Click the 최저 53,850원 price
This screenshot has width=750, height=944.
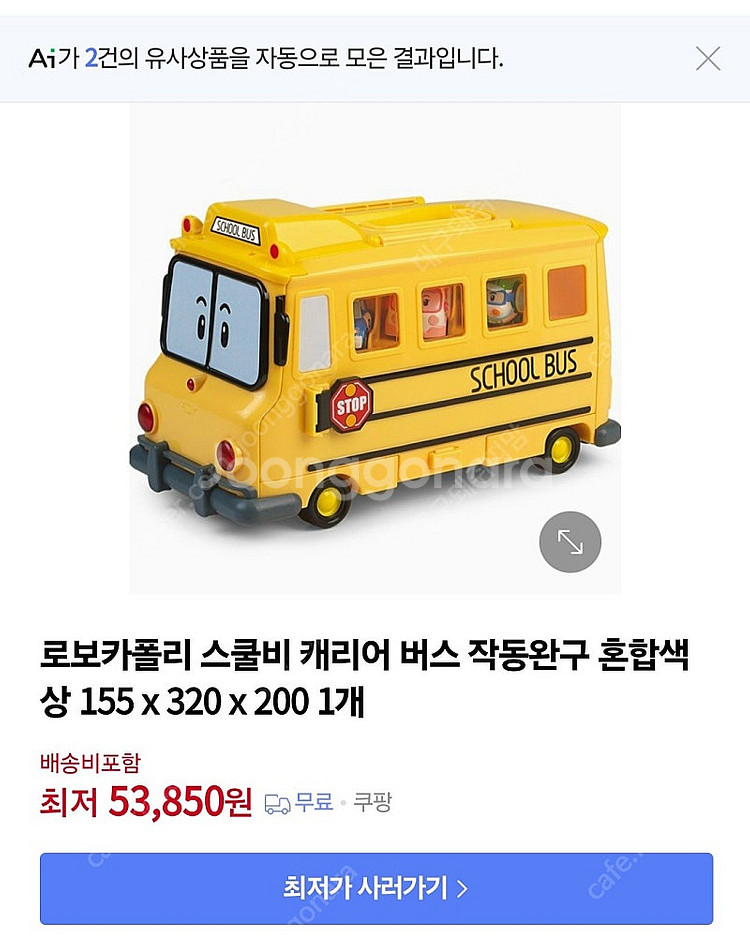point(146,802)
